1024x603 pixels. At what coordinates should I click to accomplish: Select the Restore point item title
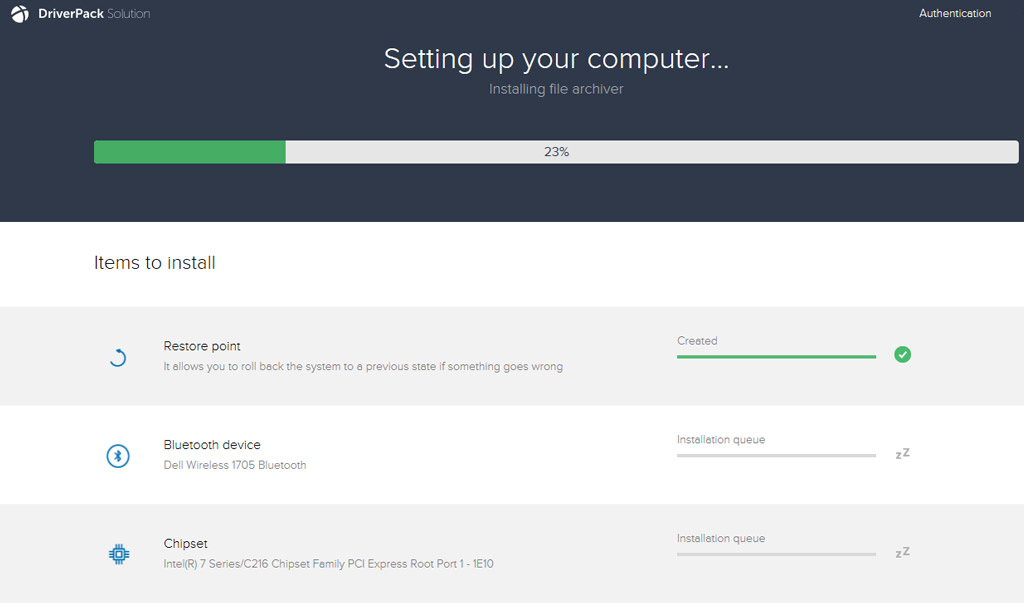click(202, 346)
